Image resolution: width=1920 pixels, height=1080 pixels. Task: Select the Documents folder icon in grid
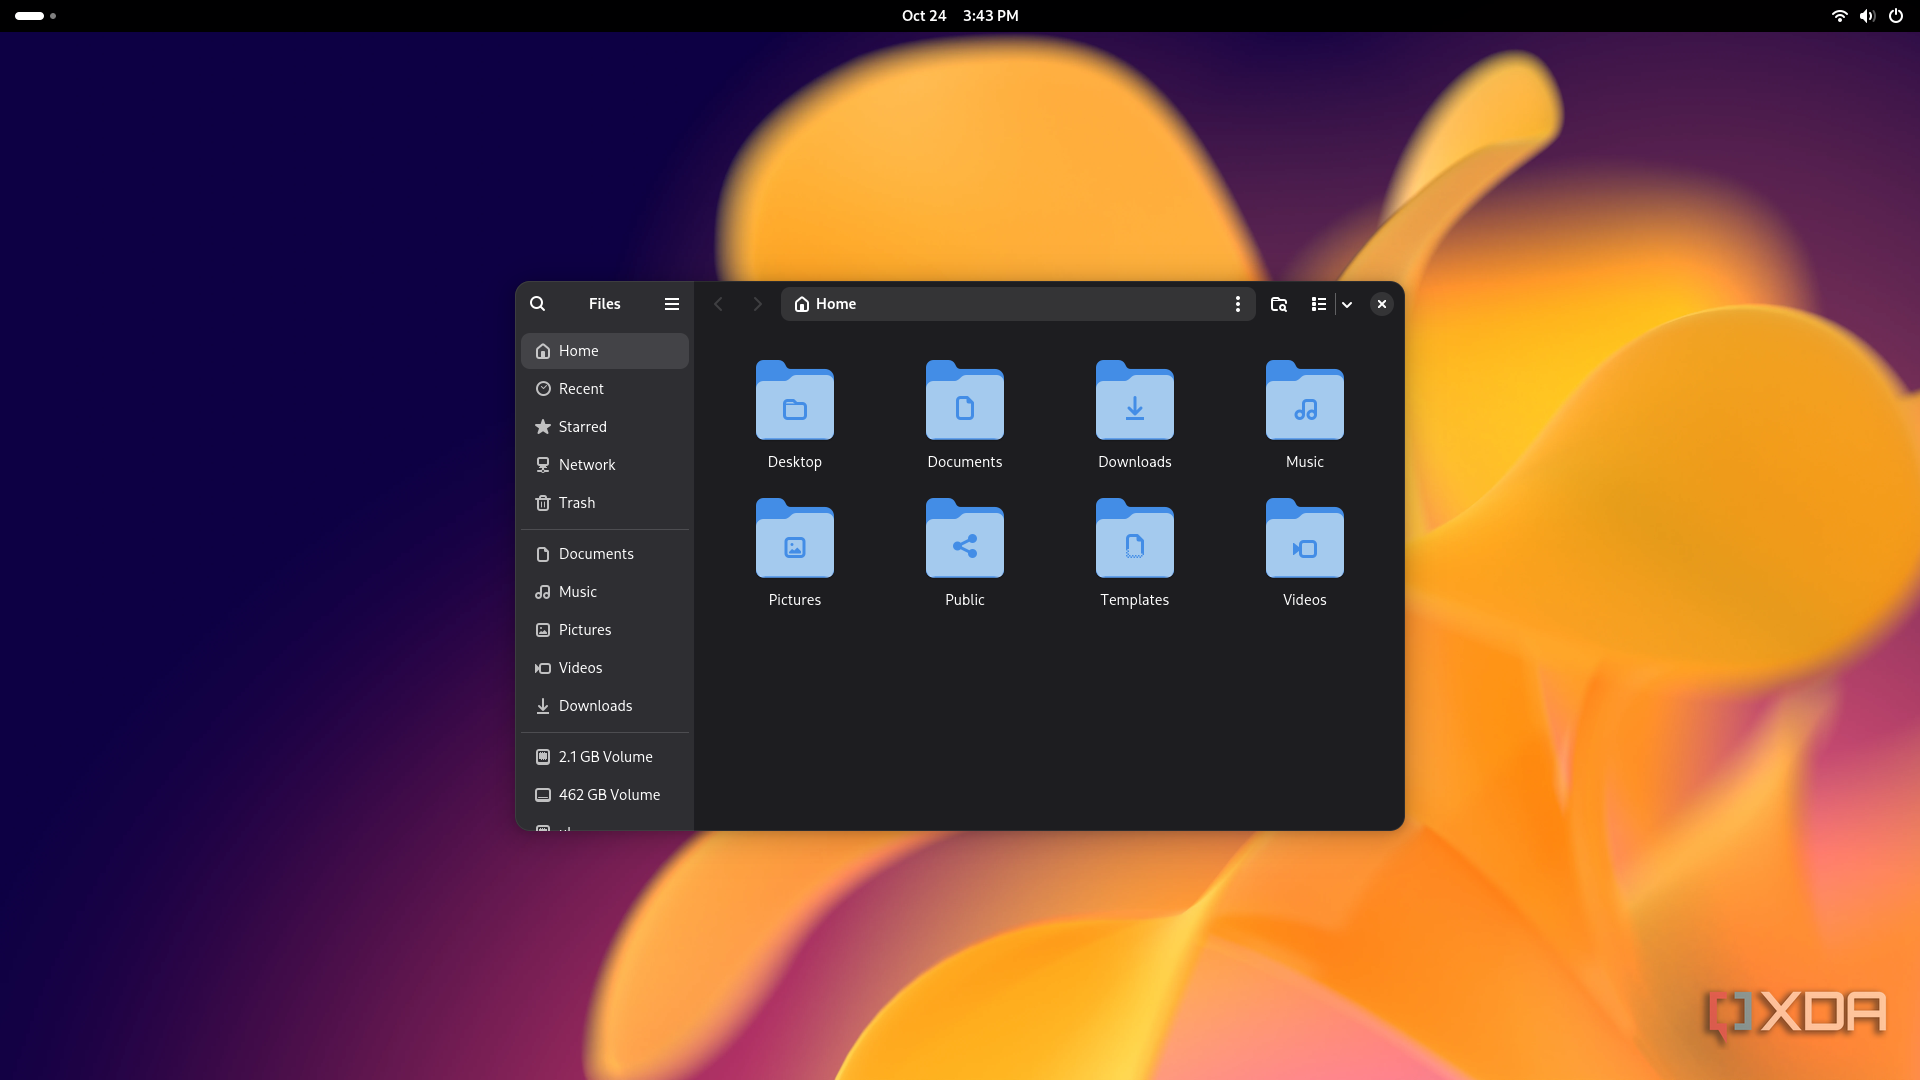point(965,400)
